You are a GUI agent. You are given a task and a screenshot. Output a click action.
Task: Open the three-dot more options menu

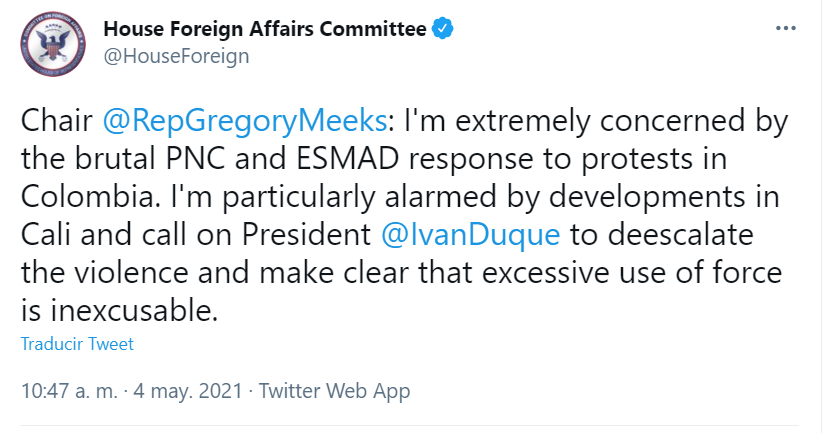[x=786, y=28]
